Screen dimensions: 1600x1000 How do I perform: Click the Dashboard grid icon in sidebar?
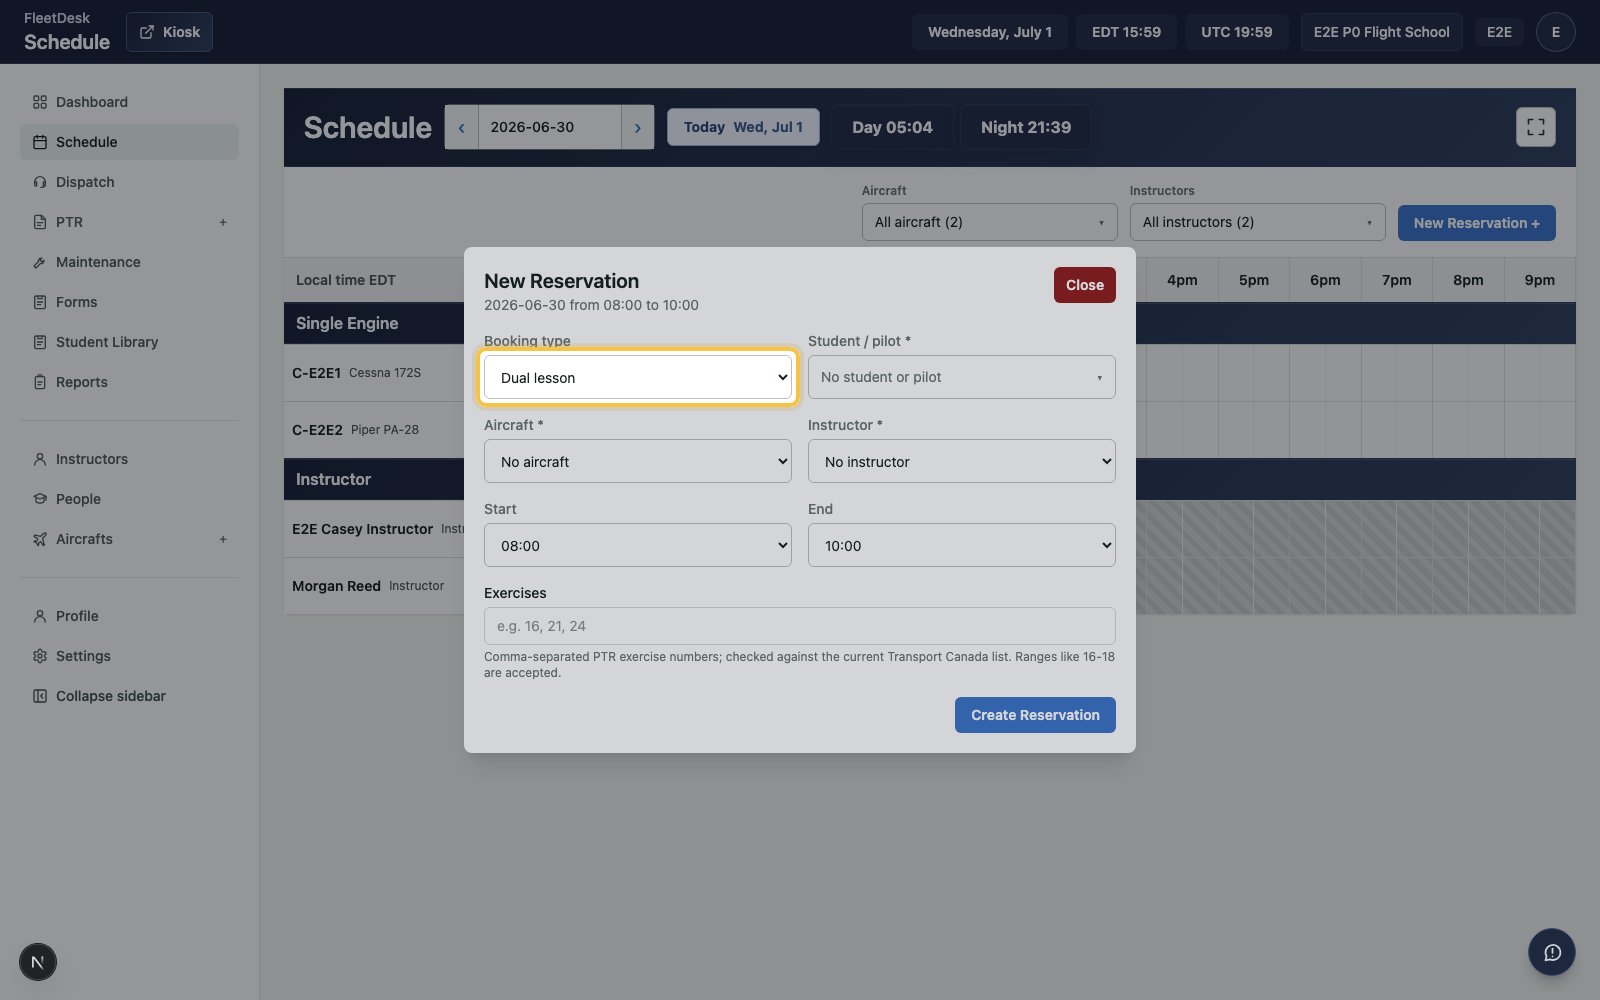[40, 102]
